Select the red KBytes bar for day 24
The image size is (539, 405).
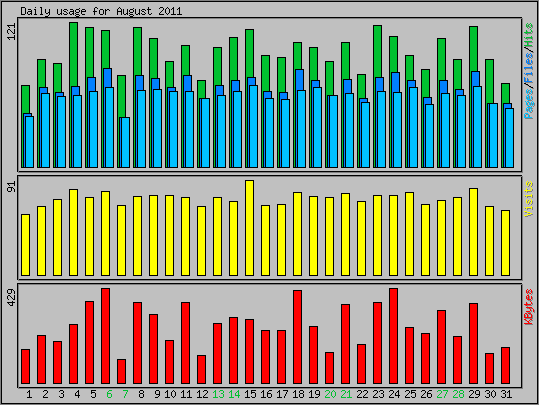(393, 336)
